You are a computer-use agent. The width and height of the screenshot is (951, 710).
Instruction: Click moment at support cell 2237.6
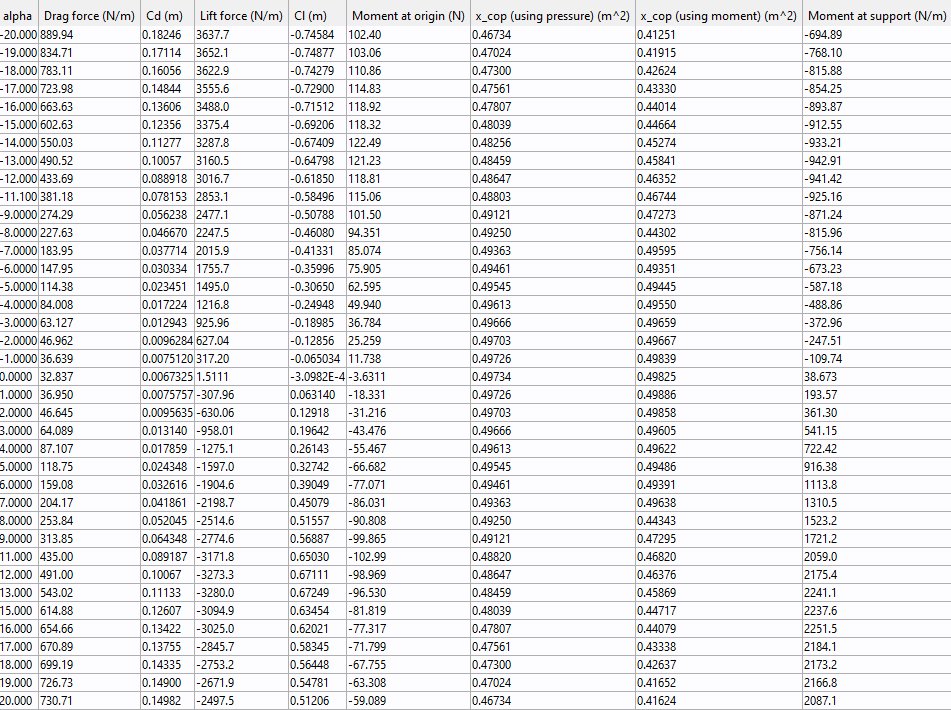(877, 611)
